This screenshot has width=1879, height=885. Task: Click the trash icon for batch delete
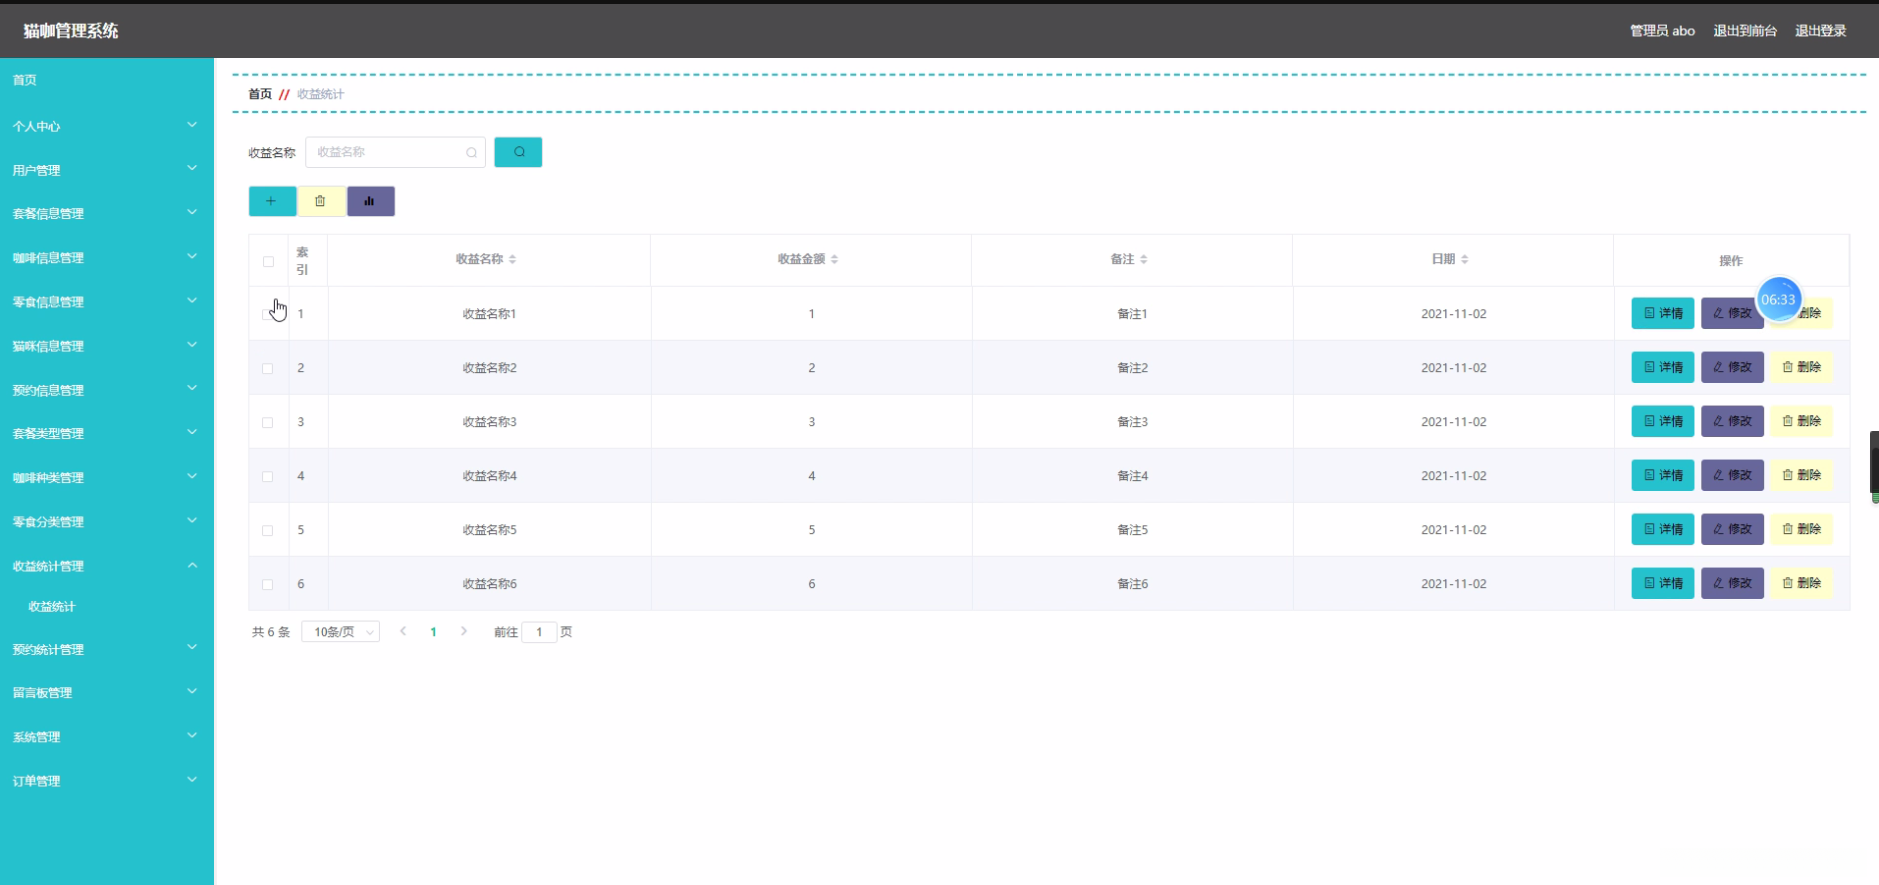pos(321,201)
